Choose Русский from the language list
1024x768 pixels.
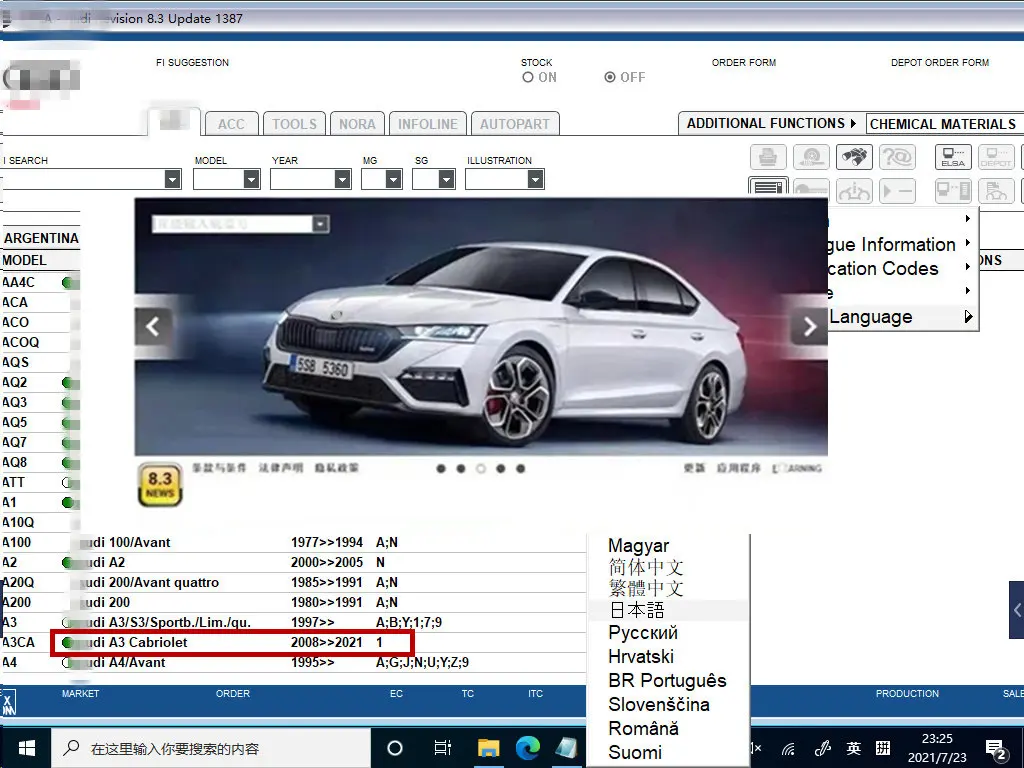pos(643,633)
